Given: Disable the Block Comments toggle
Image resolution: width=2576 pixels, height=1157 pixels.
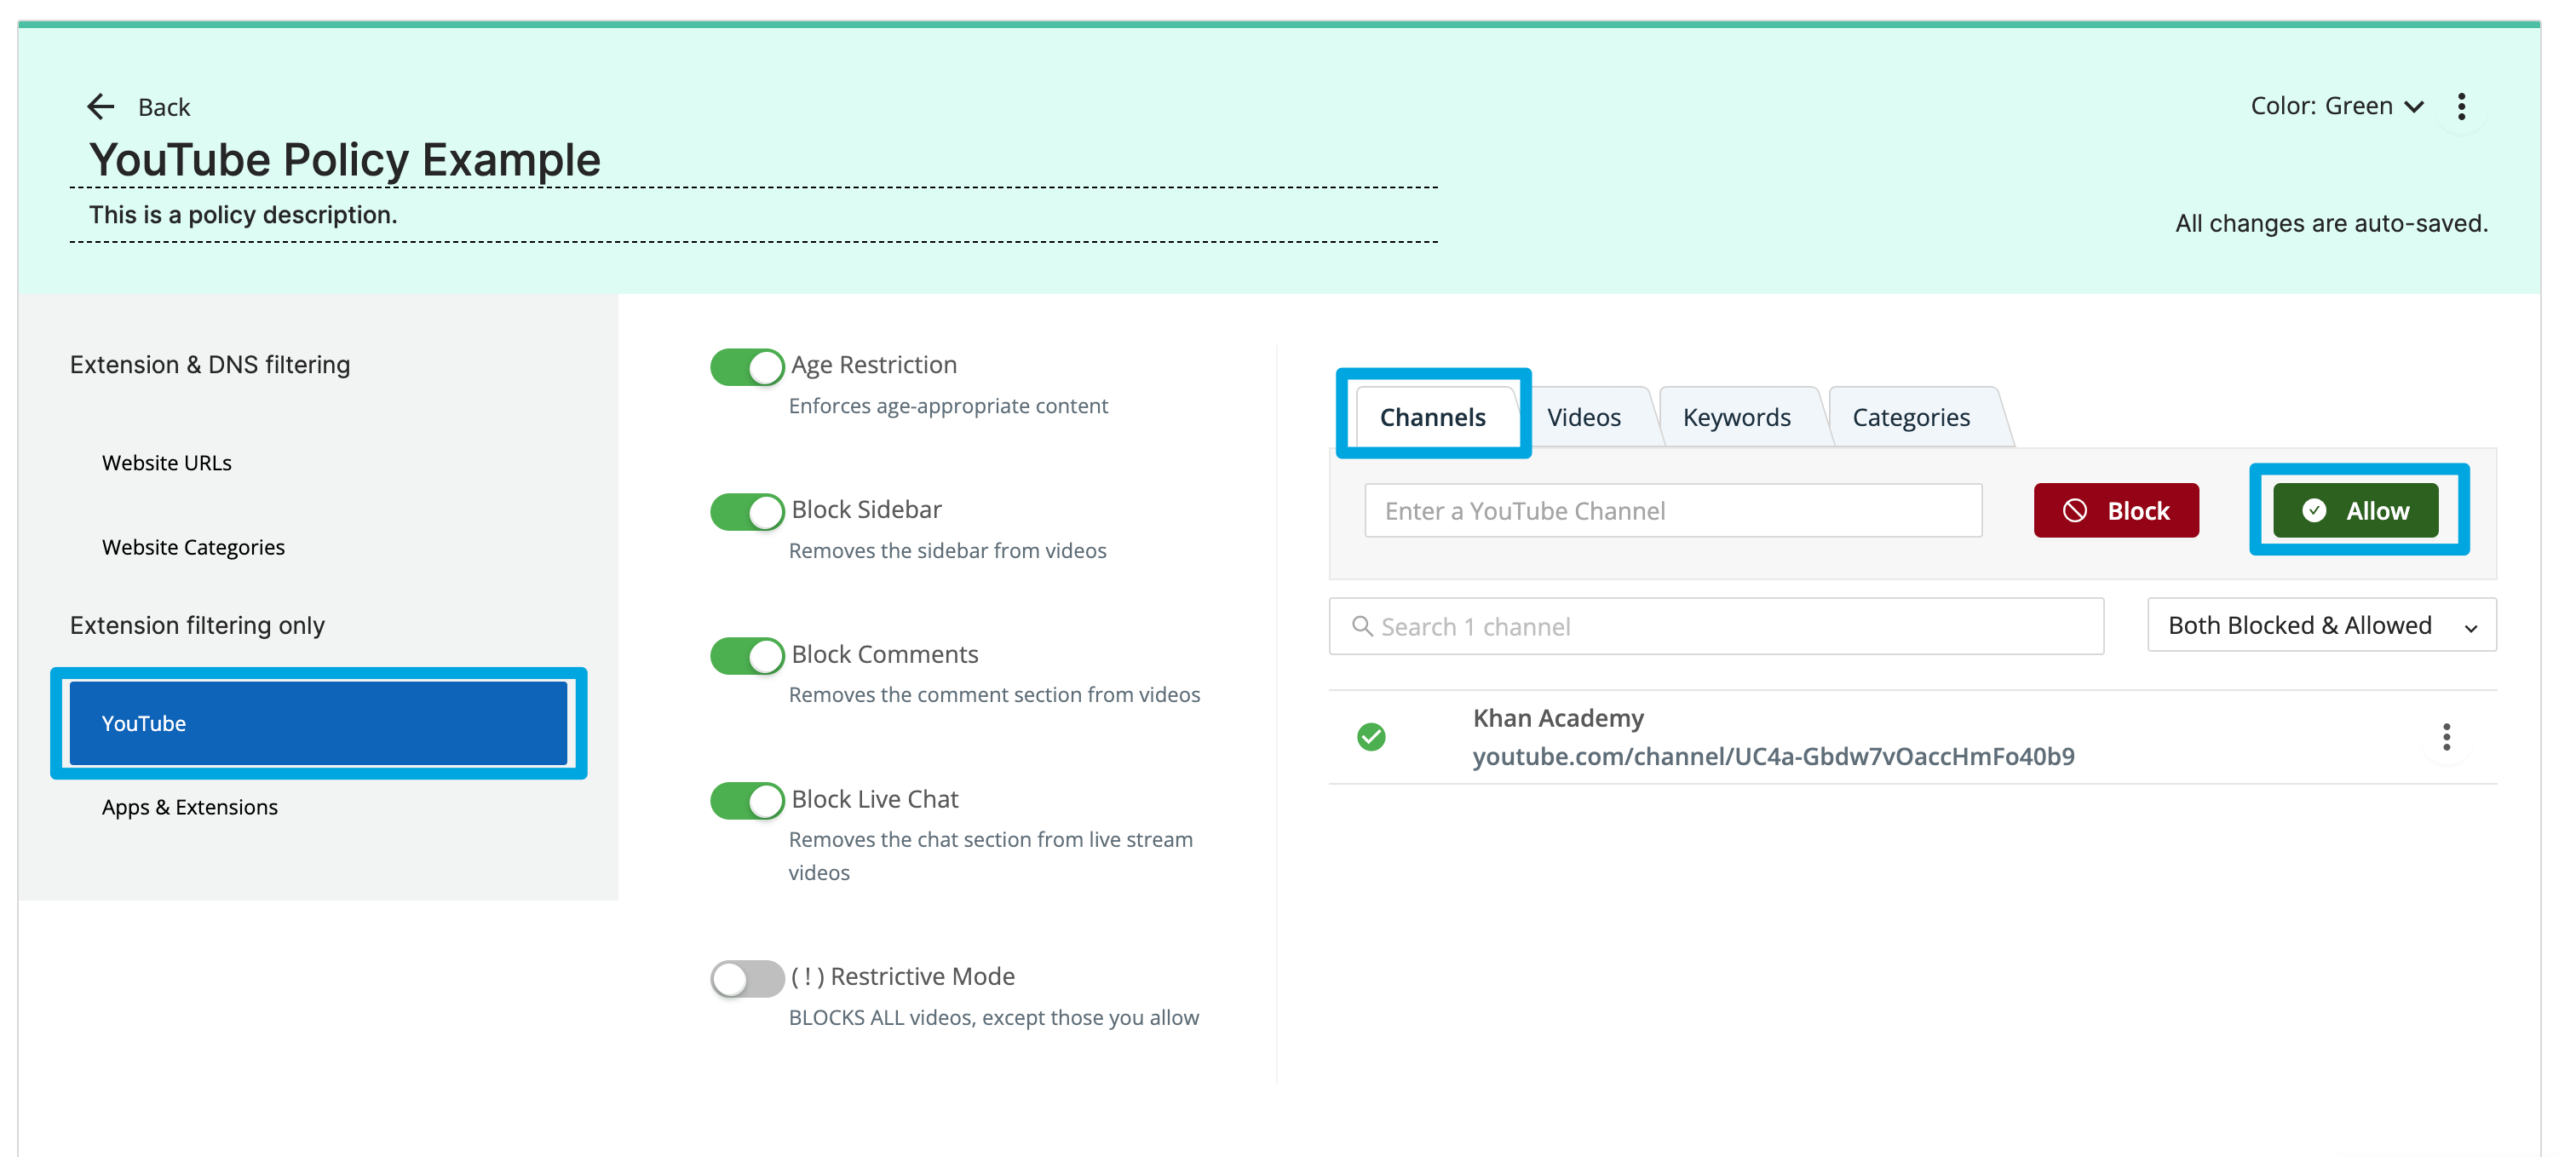Looking at the screenshot, I should coord(746,656).
